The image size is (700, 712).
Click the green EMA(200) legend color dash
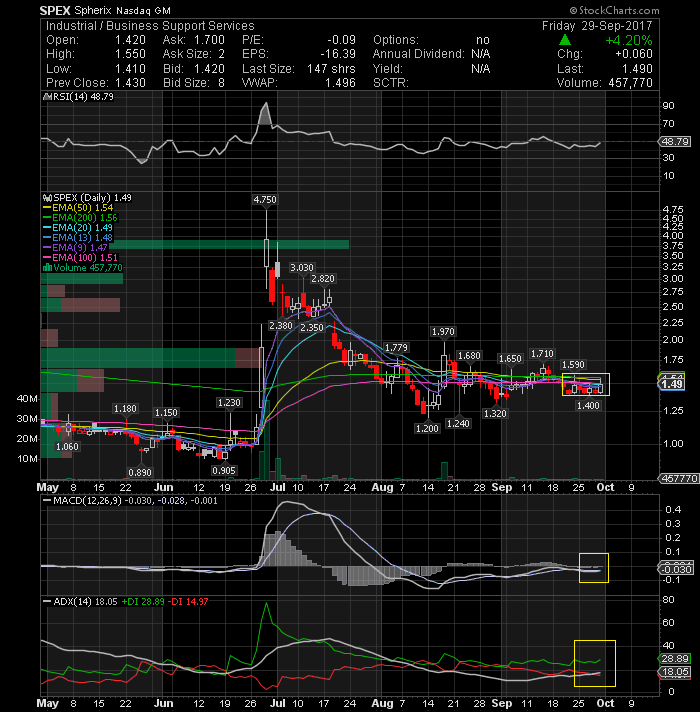click(x=47, y=218)
